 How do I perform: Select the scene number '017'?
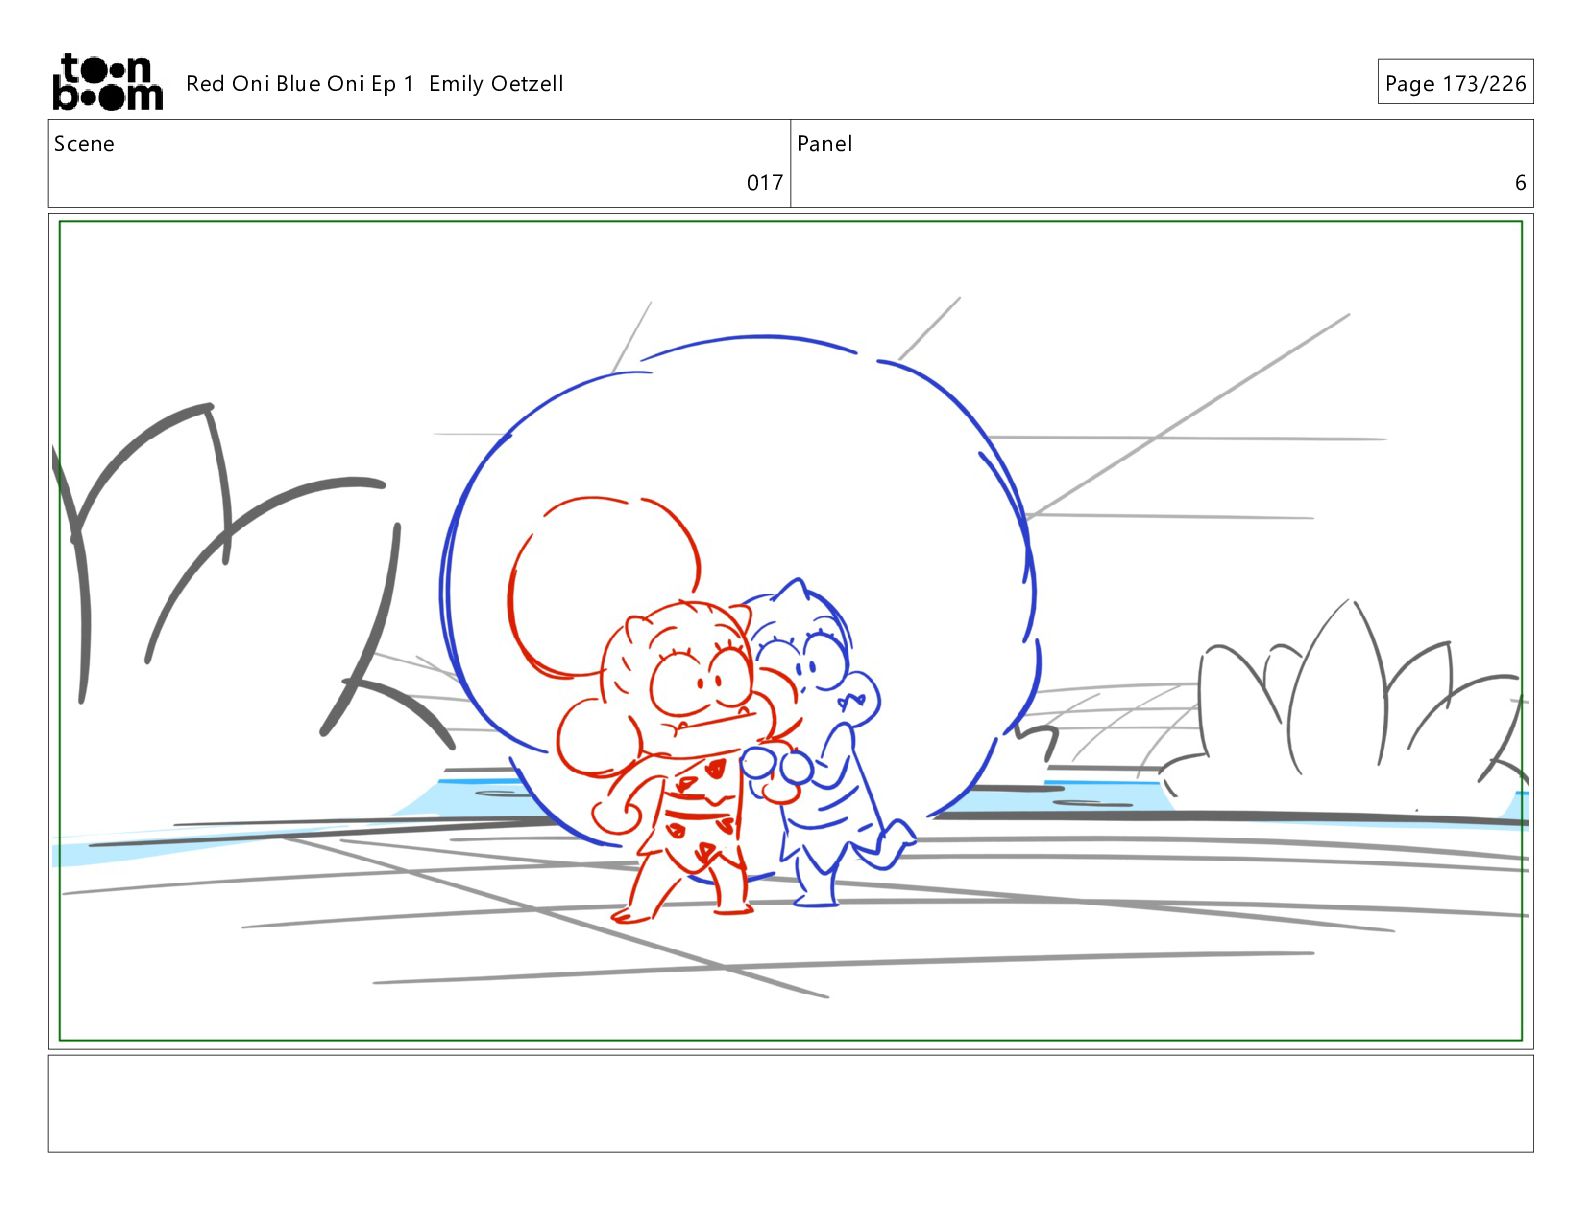pyautogui.click(x=765, y=183)
